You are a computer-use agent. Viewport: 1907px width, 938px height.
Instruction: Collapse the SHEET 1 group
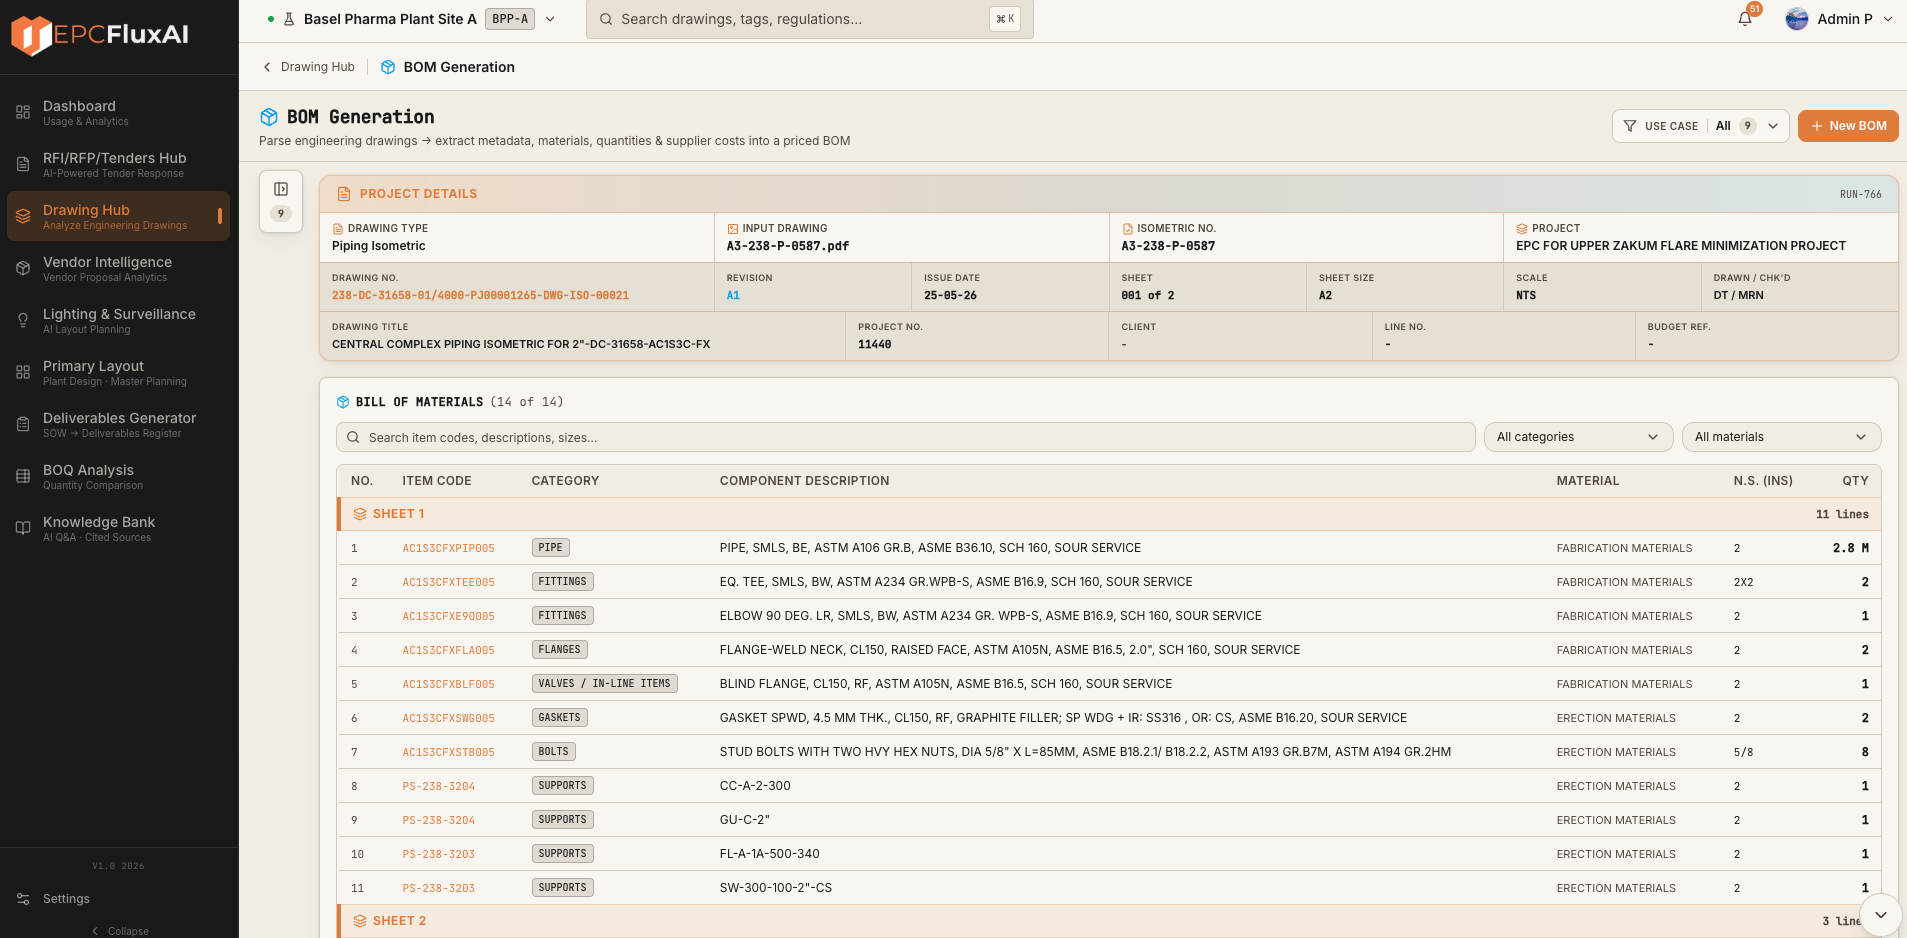[x=1109, y=514]
